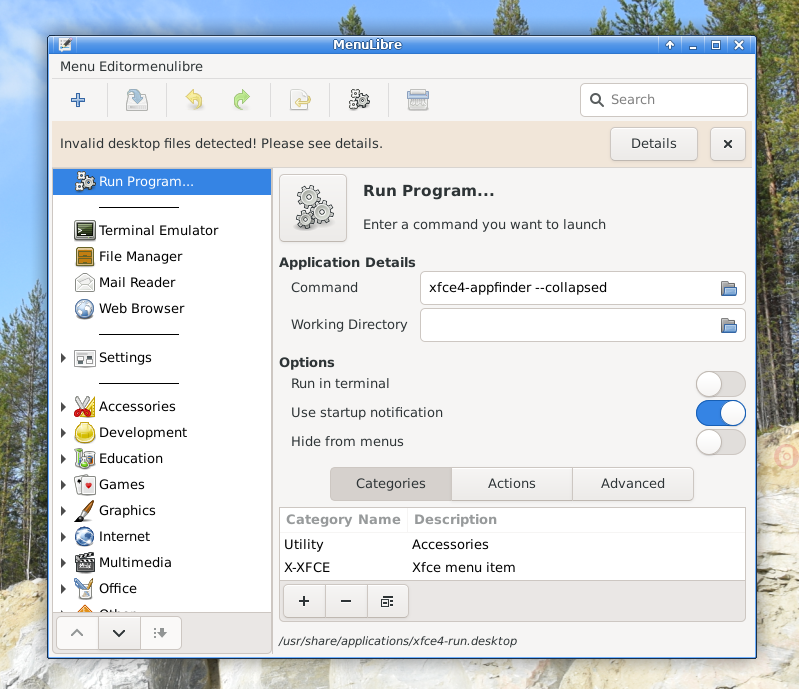Click the gears execute launcher toolbar icon
The height and width of the screenshot is (689, 799).
359,100
